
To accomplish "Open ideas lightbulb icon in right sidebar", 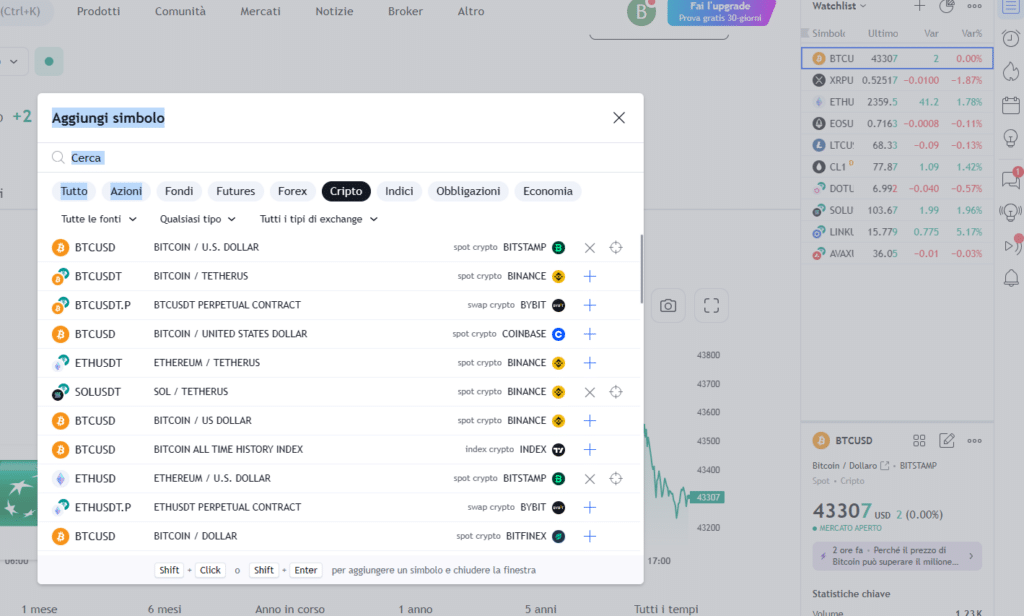I will point(1011,138).
